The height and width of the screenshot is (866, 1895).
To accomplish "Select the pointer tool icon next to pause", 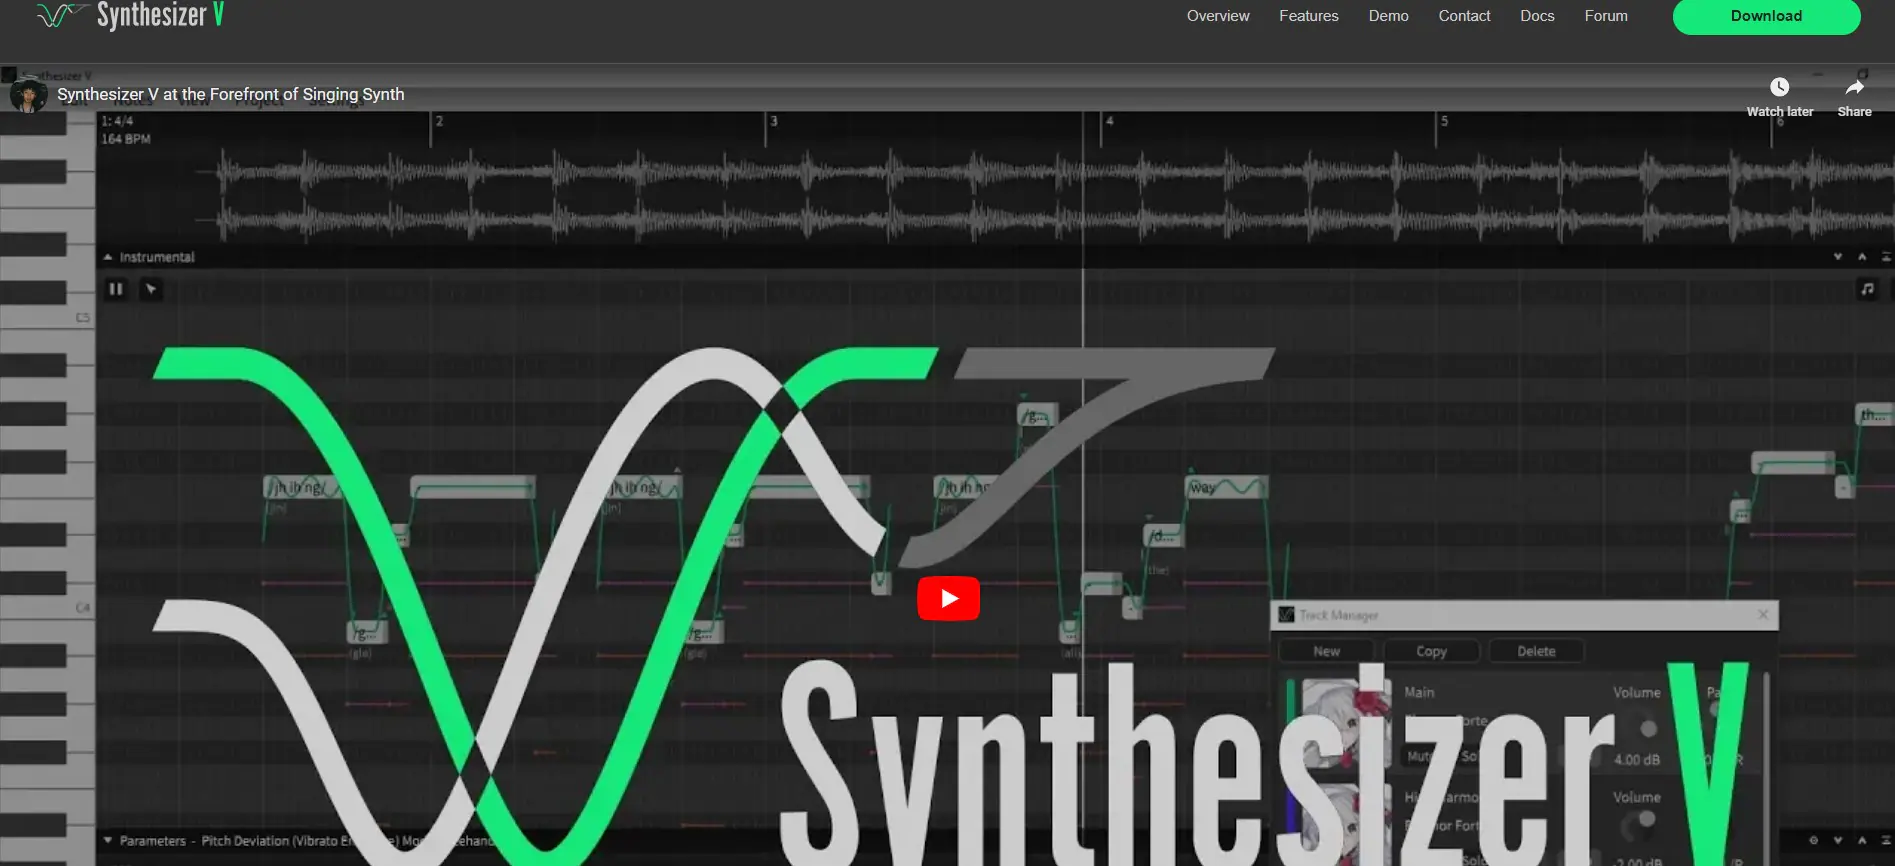I will (150, 289).
